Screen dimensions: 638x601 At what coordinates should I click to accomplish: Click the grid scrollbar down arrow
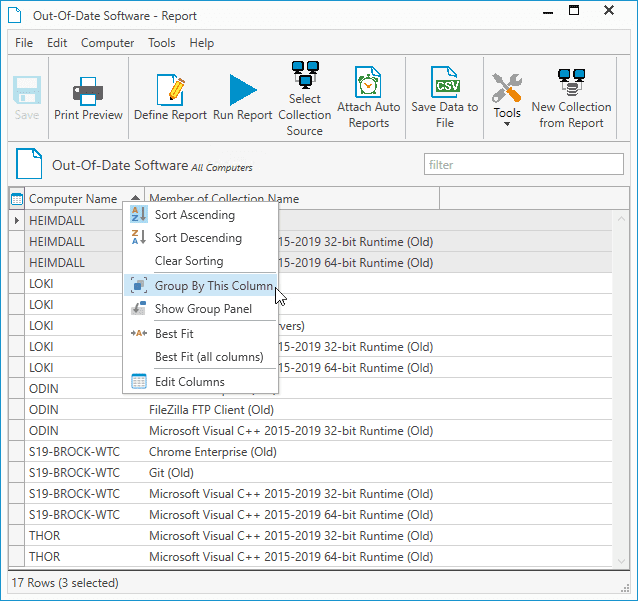[x=621, y=562]
